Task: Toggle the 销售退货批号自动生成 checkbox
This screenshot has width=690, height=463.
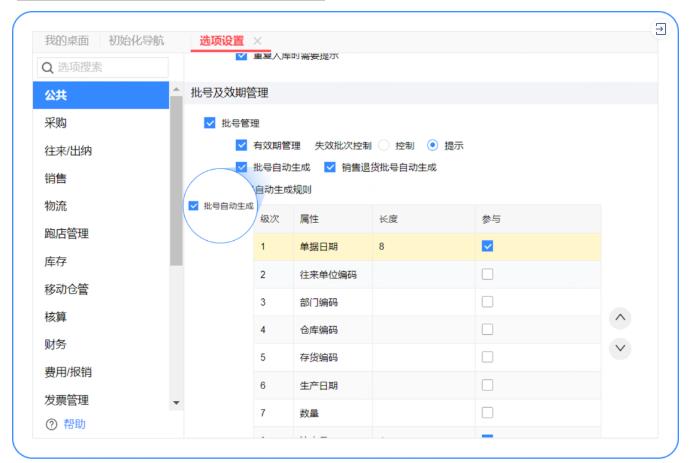Action: 330,167
